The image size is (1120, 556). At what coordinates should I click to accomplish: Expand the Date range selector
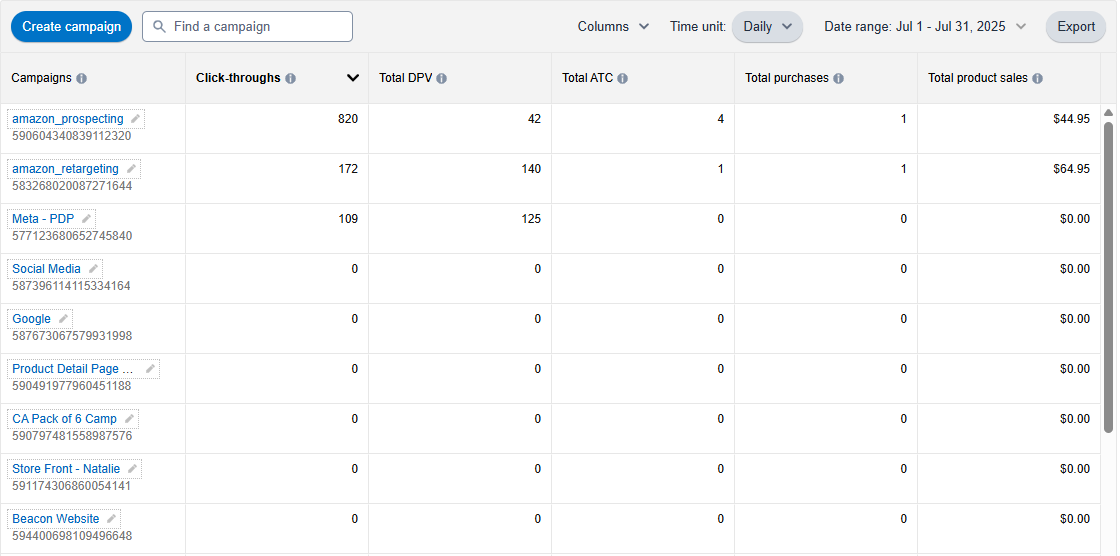[x=925, y=27]
